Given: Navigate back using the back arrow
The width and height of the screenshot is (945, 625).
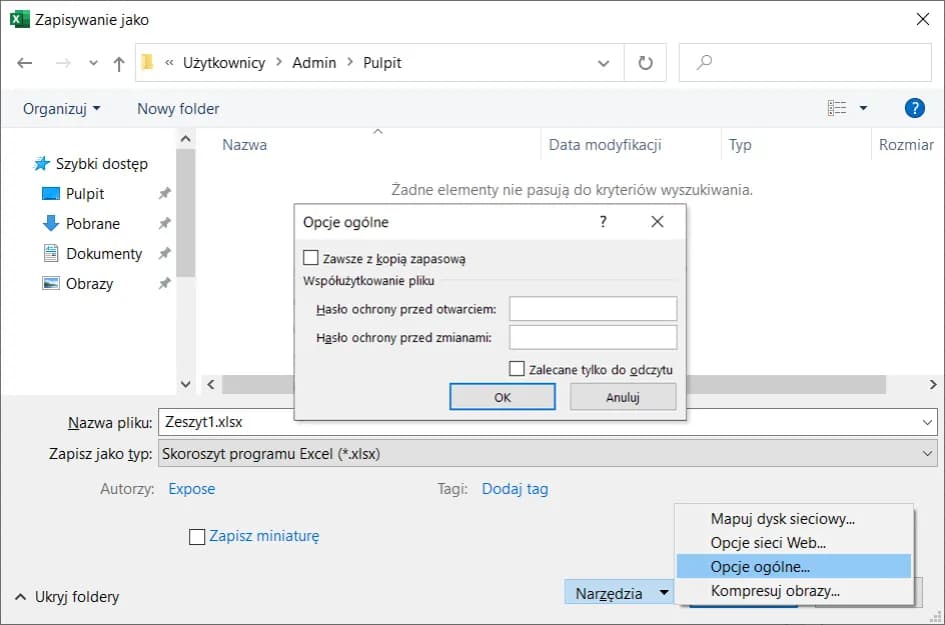Looking at the screenshot, I should 24,62.
